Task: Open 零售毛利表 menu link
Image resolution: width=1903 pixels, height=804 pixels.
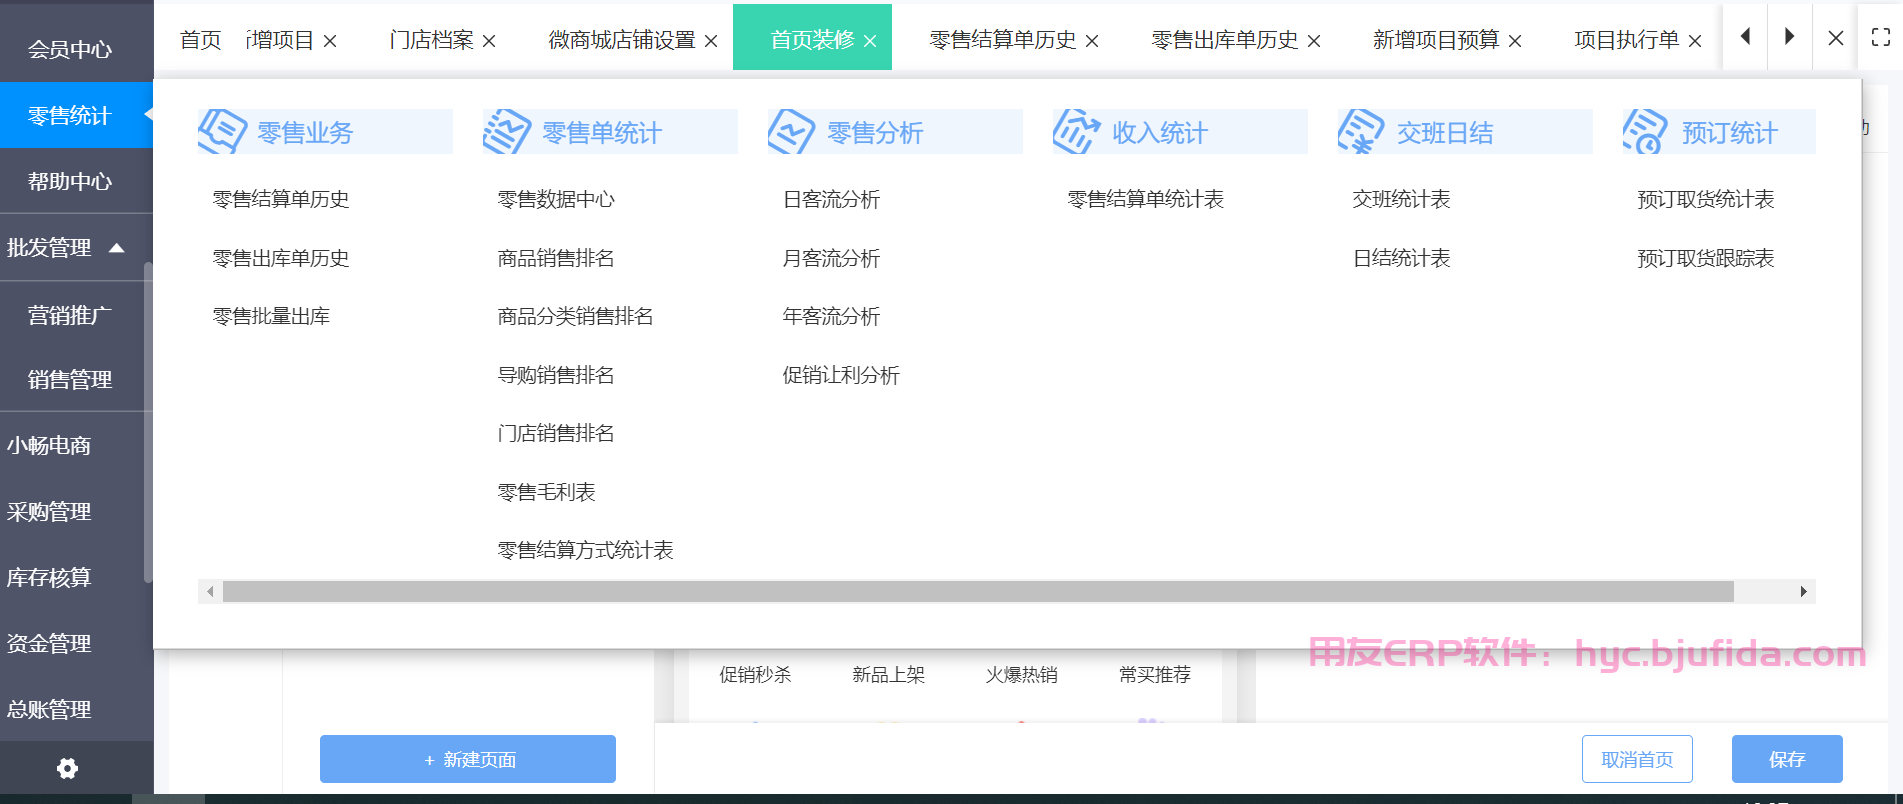Action: pyautogui.click(x=546, y=492)
